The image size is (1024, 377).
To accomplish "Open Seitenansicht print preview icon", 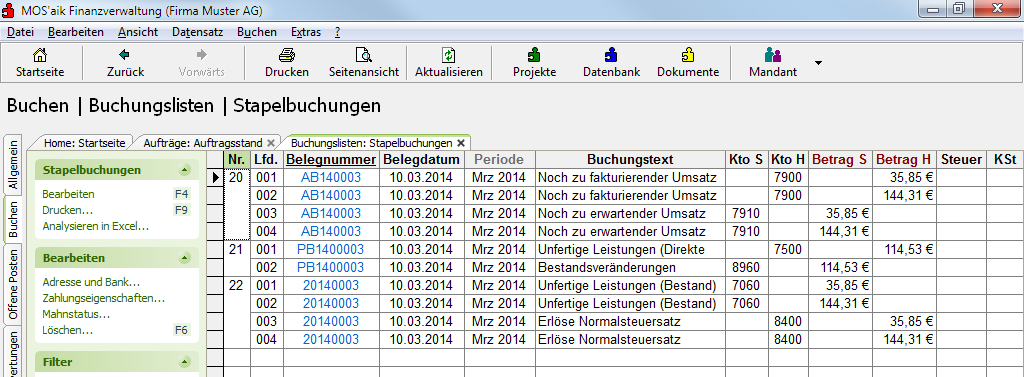I will tap(363, 55).
